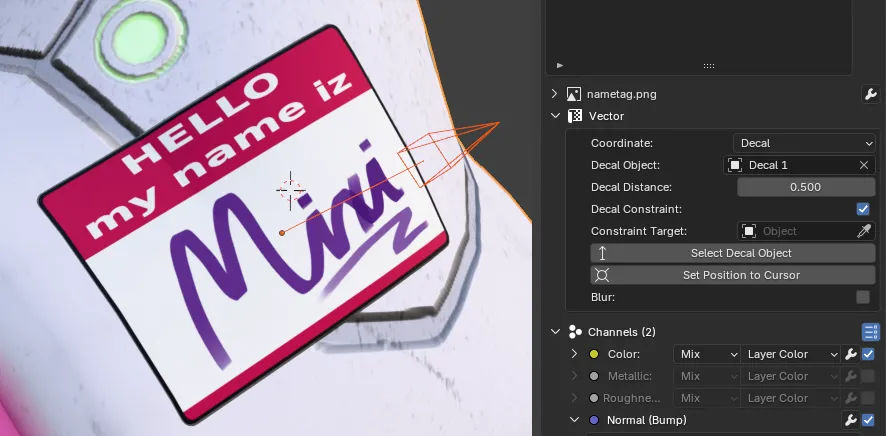Click the wrench icon in Normal (Bump) row

tap(850, 420)
